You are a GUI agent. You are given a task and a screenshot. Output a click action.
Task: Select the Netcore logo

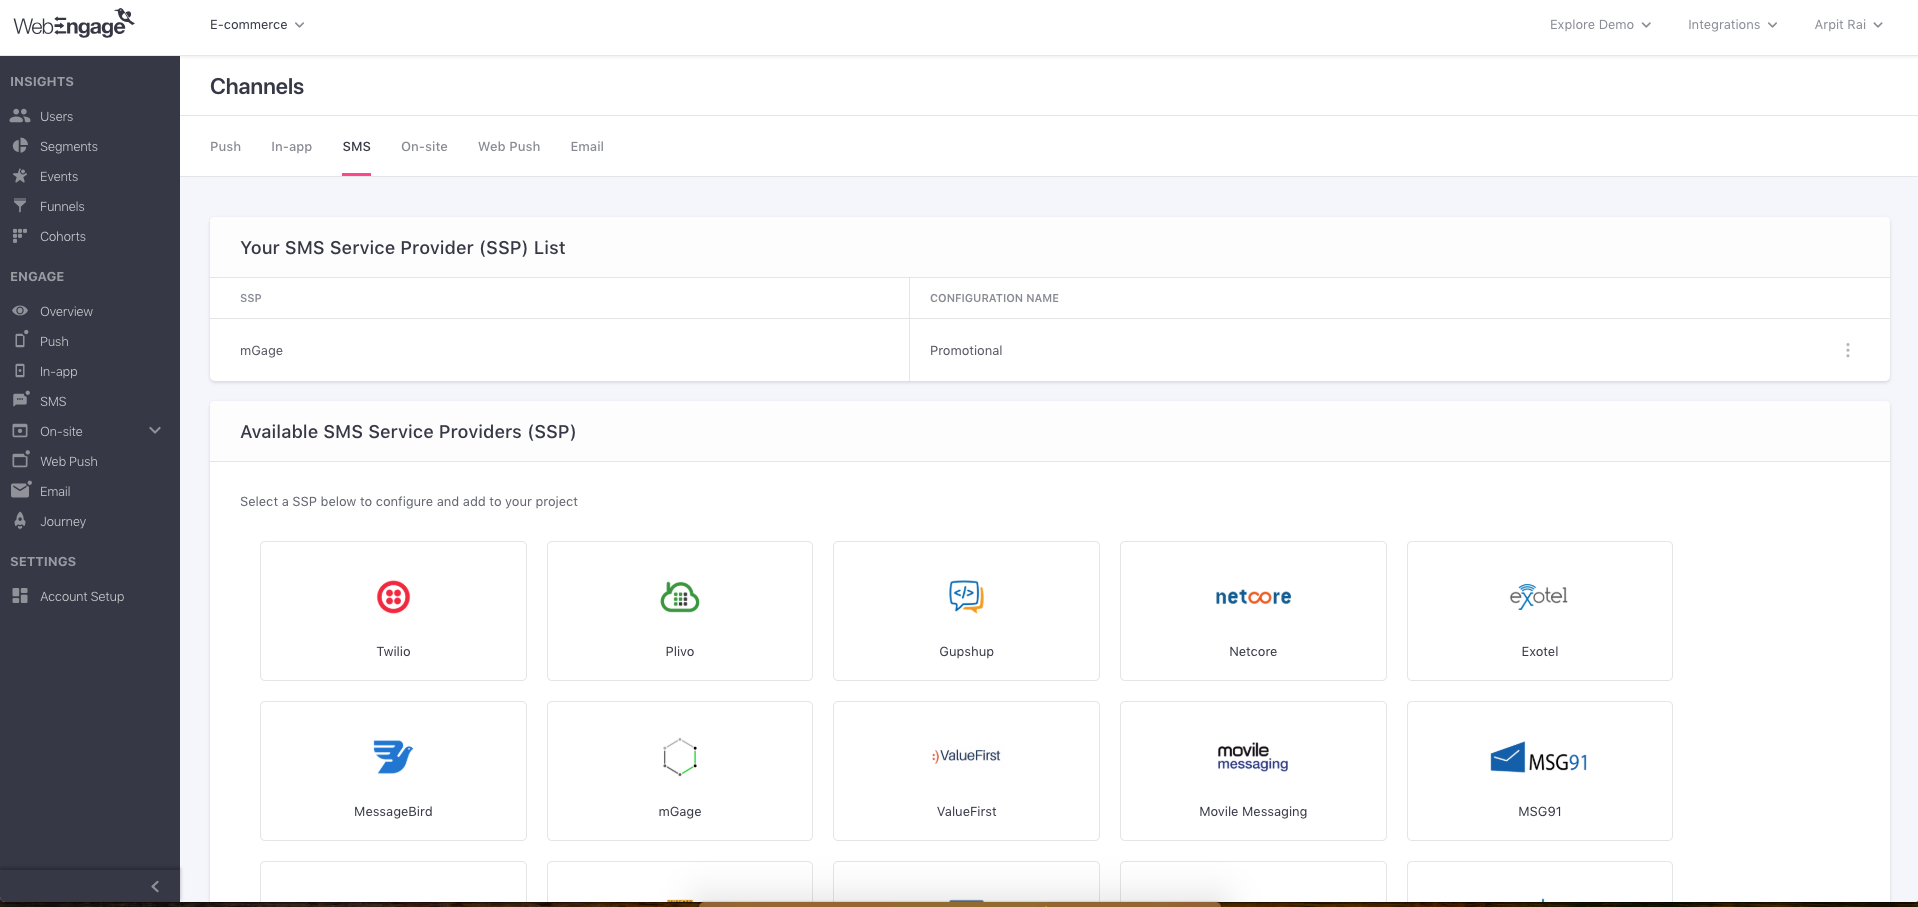pyautogui.click(x=1253, y=597)
